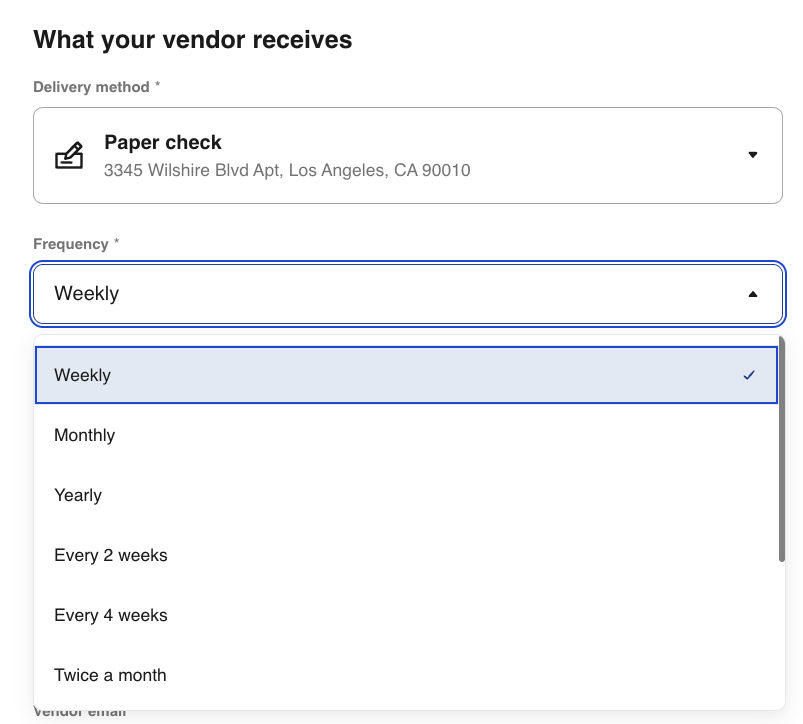Select Twice a month option
The image size is (803, 724).
coord(110,675)
